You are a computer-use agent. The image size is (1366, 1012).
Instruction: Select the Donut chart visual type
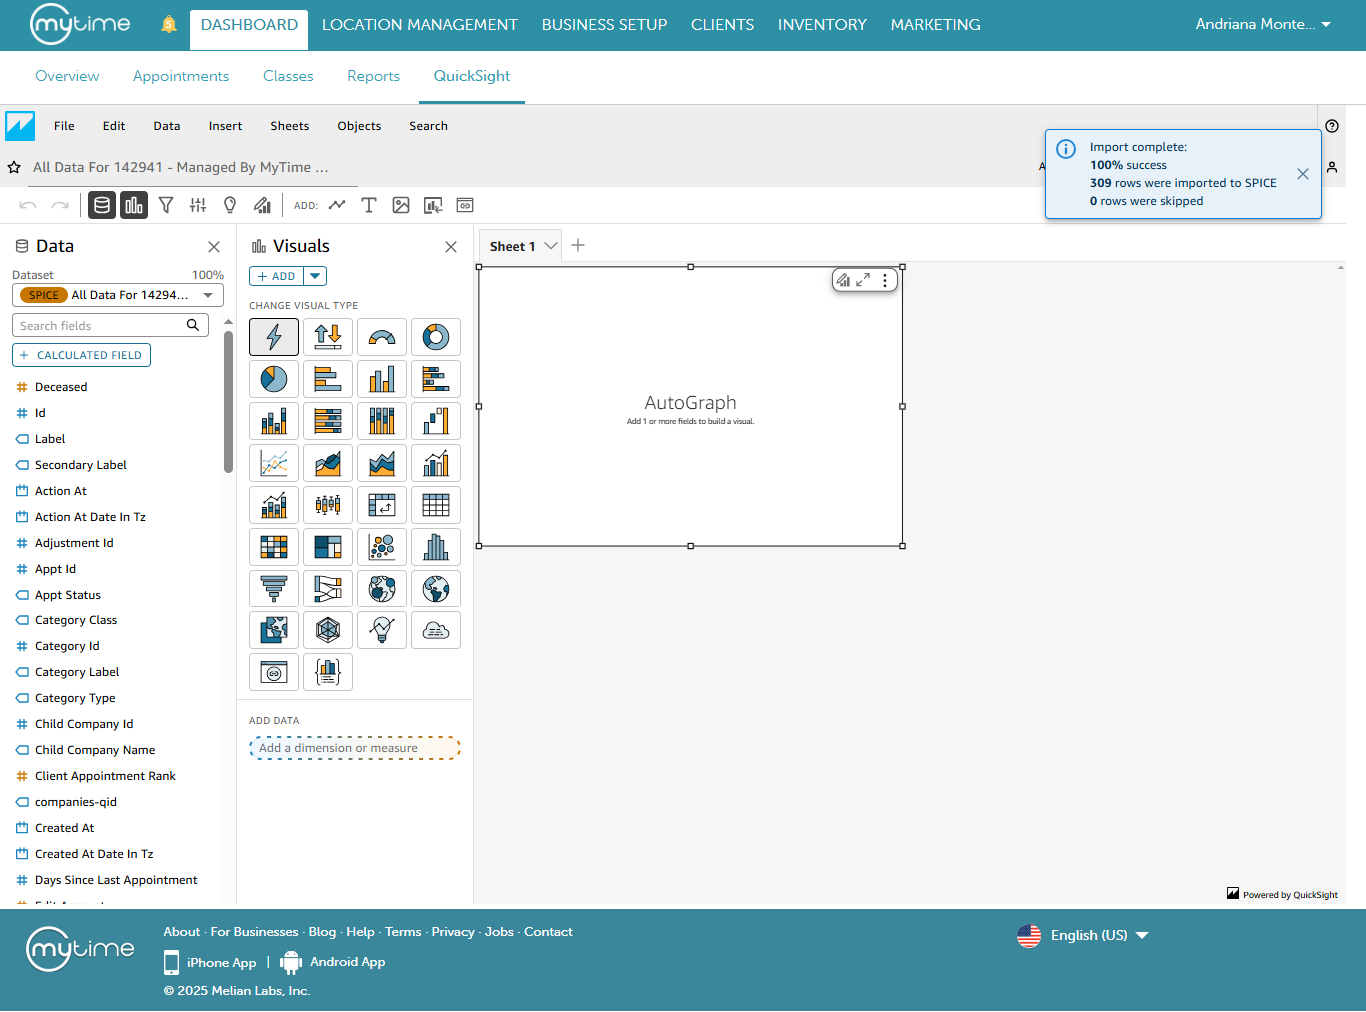coord(436,337)
